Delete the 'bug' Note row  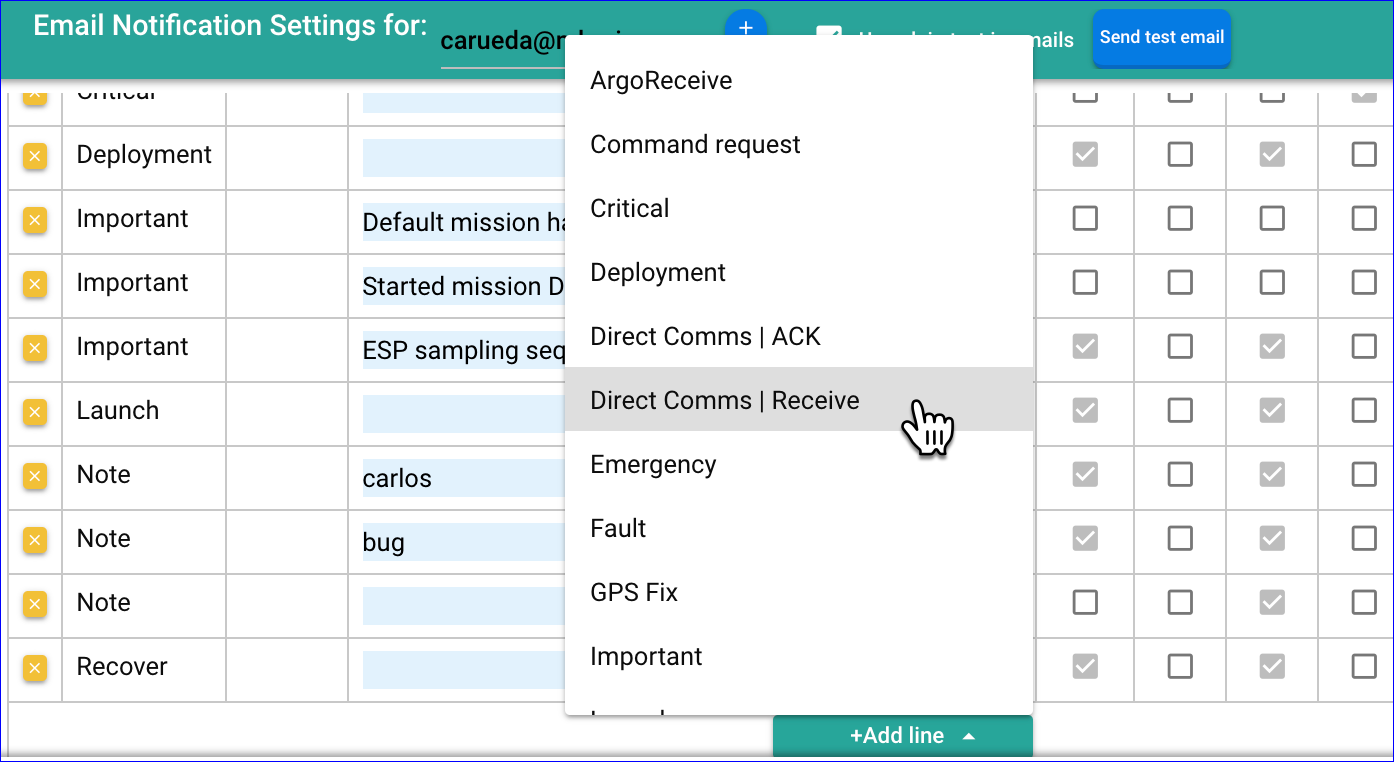pos(35,540)
